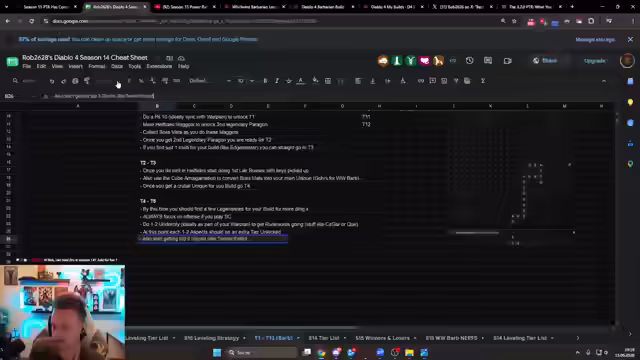Toggle bold formatting in the toolbar
The image size is (640, 360).
point(265,81)
